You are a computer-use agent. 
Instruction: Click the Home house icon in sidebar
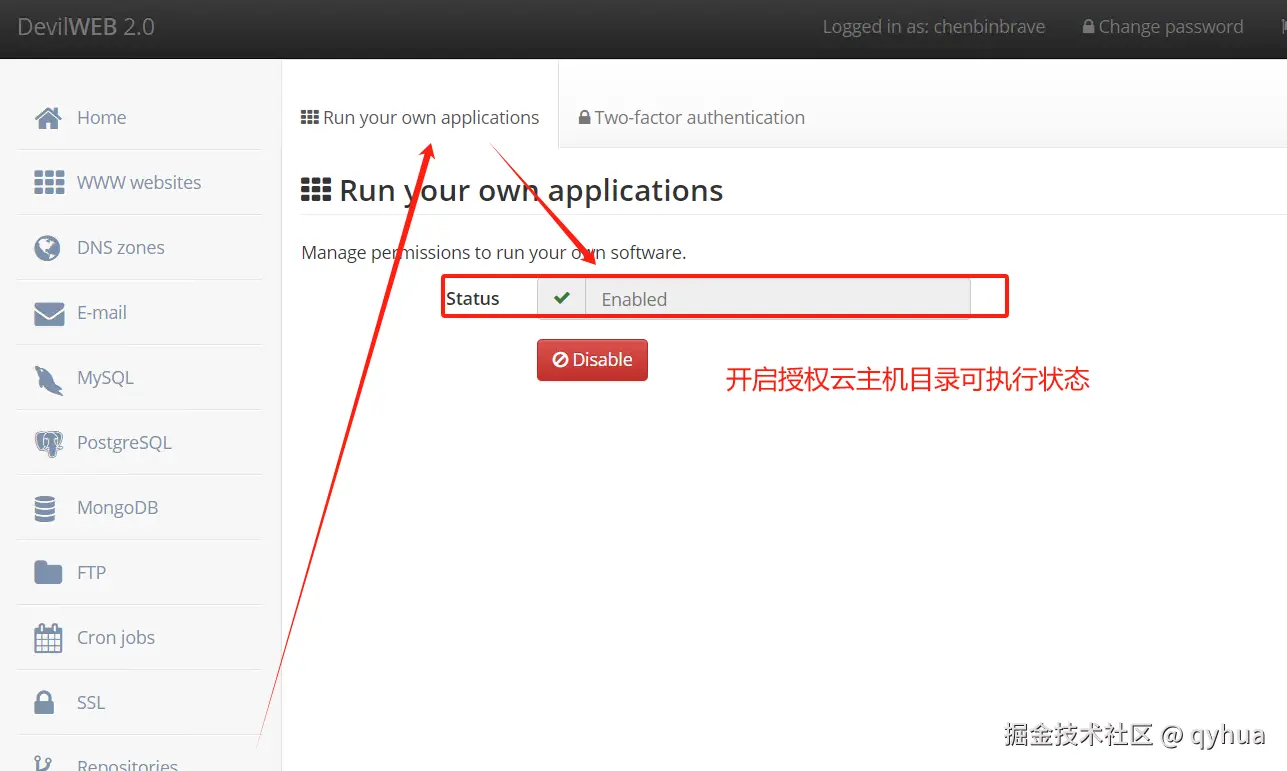click(x=48, y=118)
